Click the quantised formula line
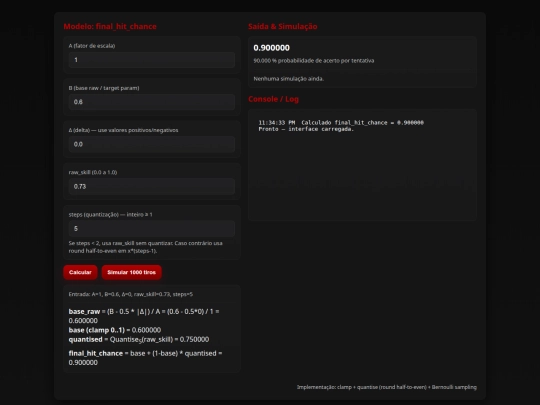Viewport: 540px width, 405px height. 139,340
